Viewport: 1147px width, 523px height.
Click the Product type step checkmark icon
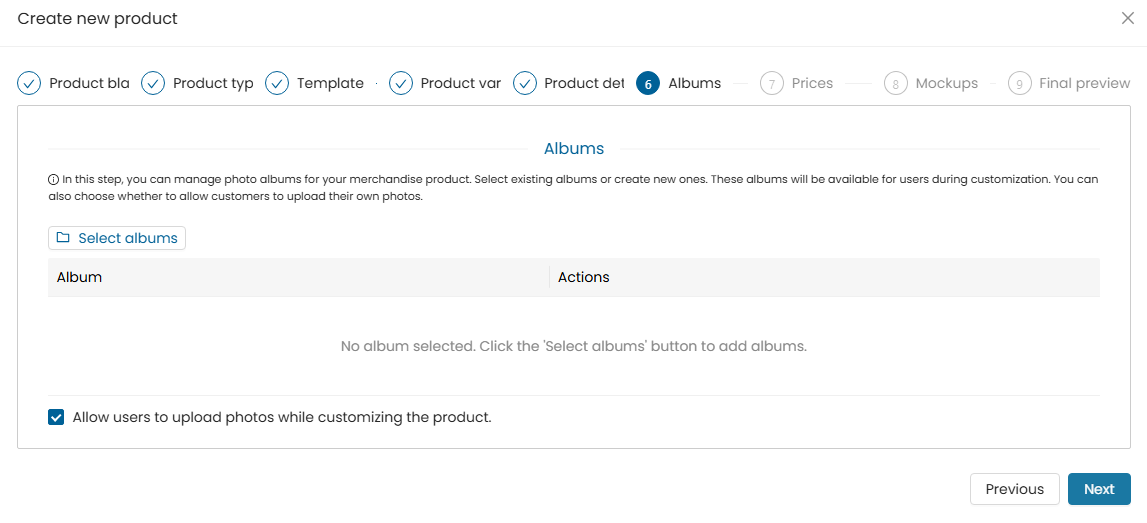click(153, 83)
